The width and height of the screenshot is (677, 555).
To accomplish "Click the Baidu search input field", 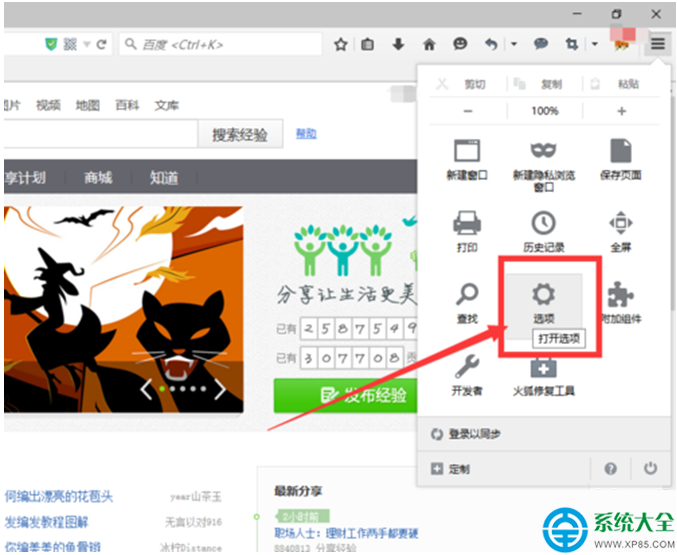I will [221, 44].
